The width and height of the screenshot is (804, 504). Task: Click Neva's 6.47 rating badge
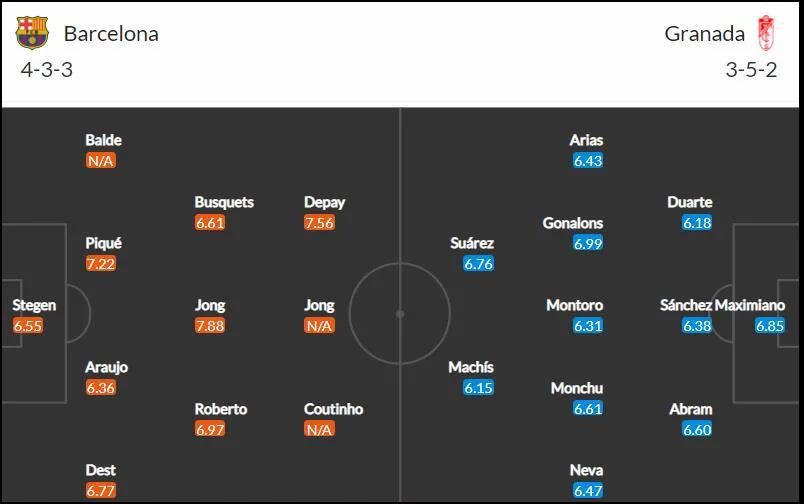[588, 491]
